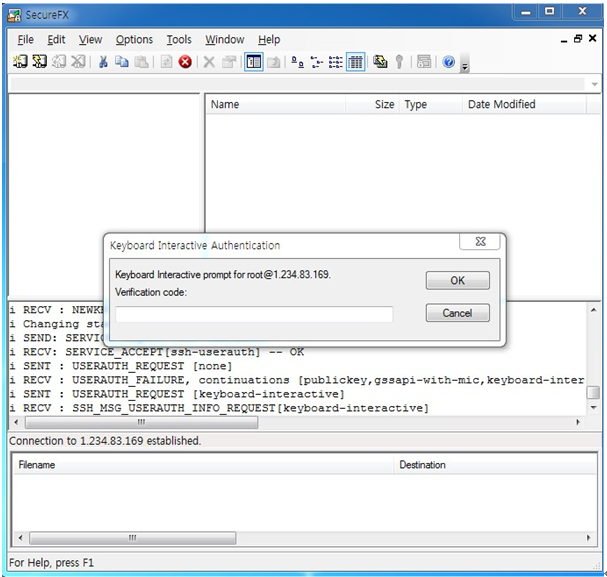Switch to Small Icons view

(x=317, y=62)
